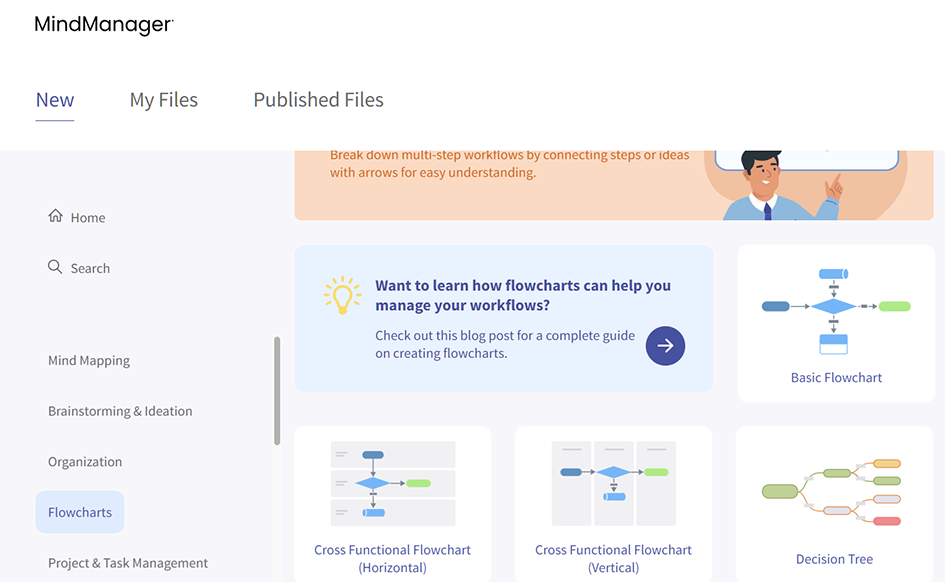Click the sidebar vertical scrollbar
945x582 pixels.
[x=277, y=390]
